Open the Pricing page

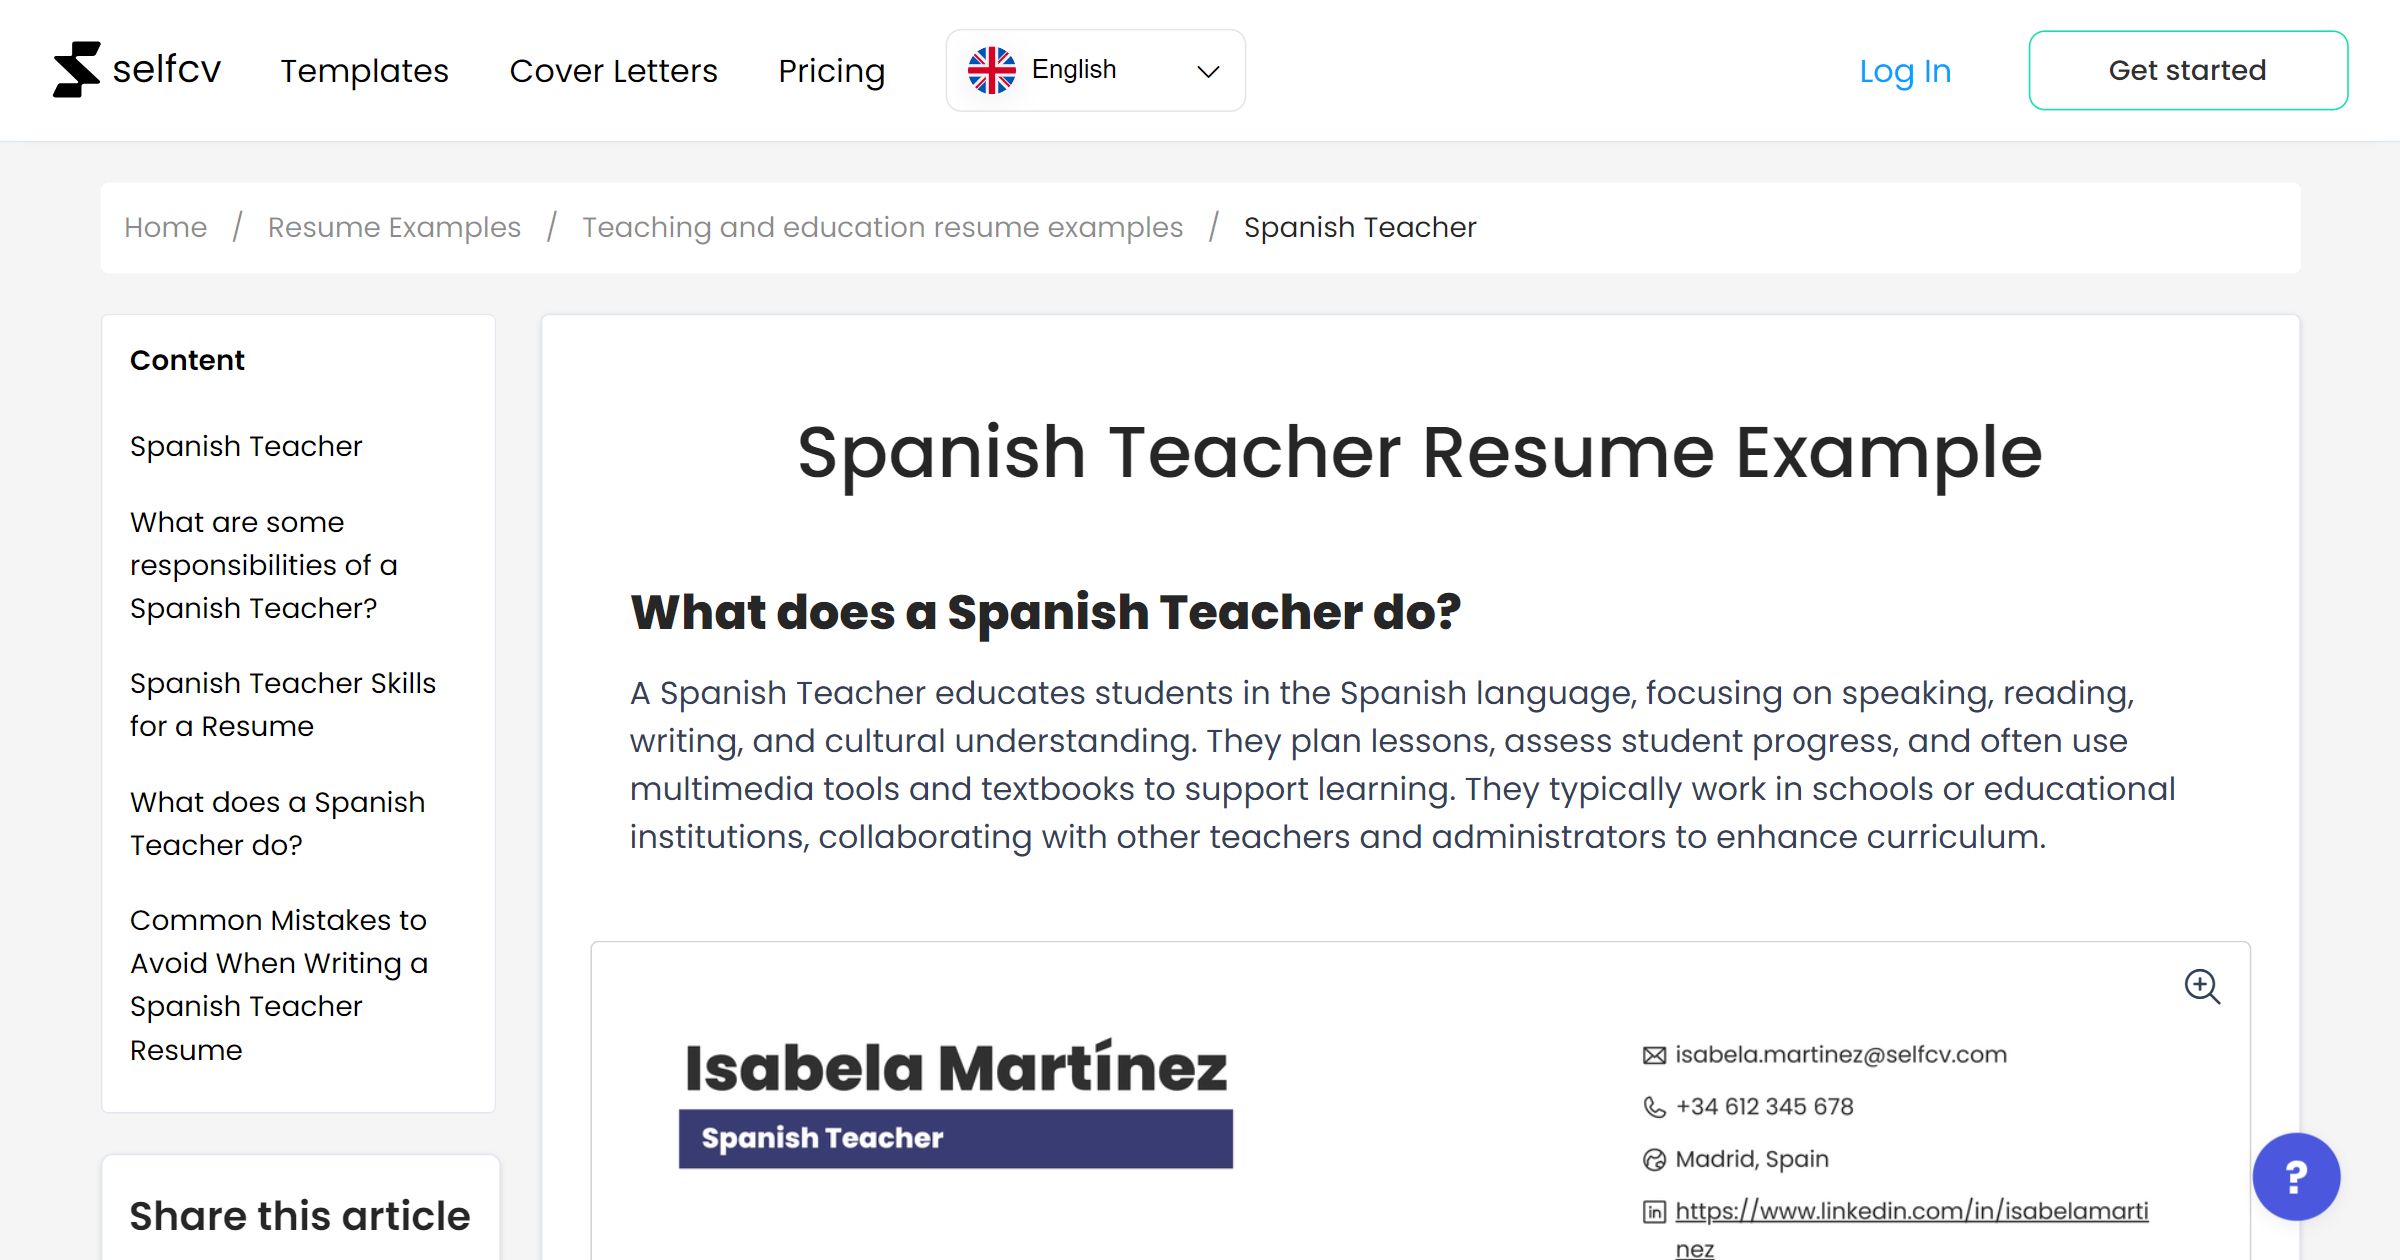click(x=831, y=70)
